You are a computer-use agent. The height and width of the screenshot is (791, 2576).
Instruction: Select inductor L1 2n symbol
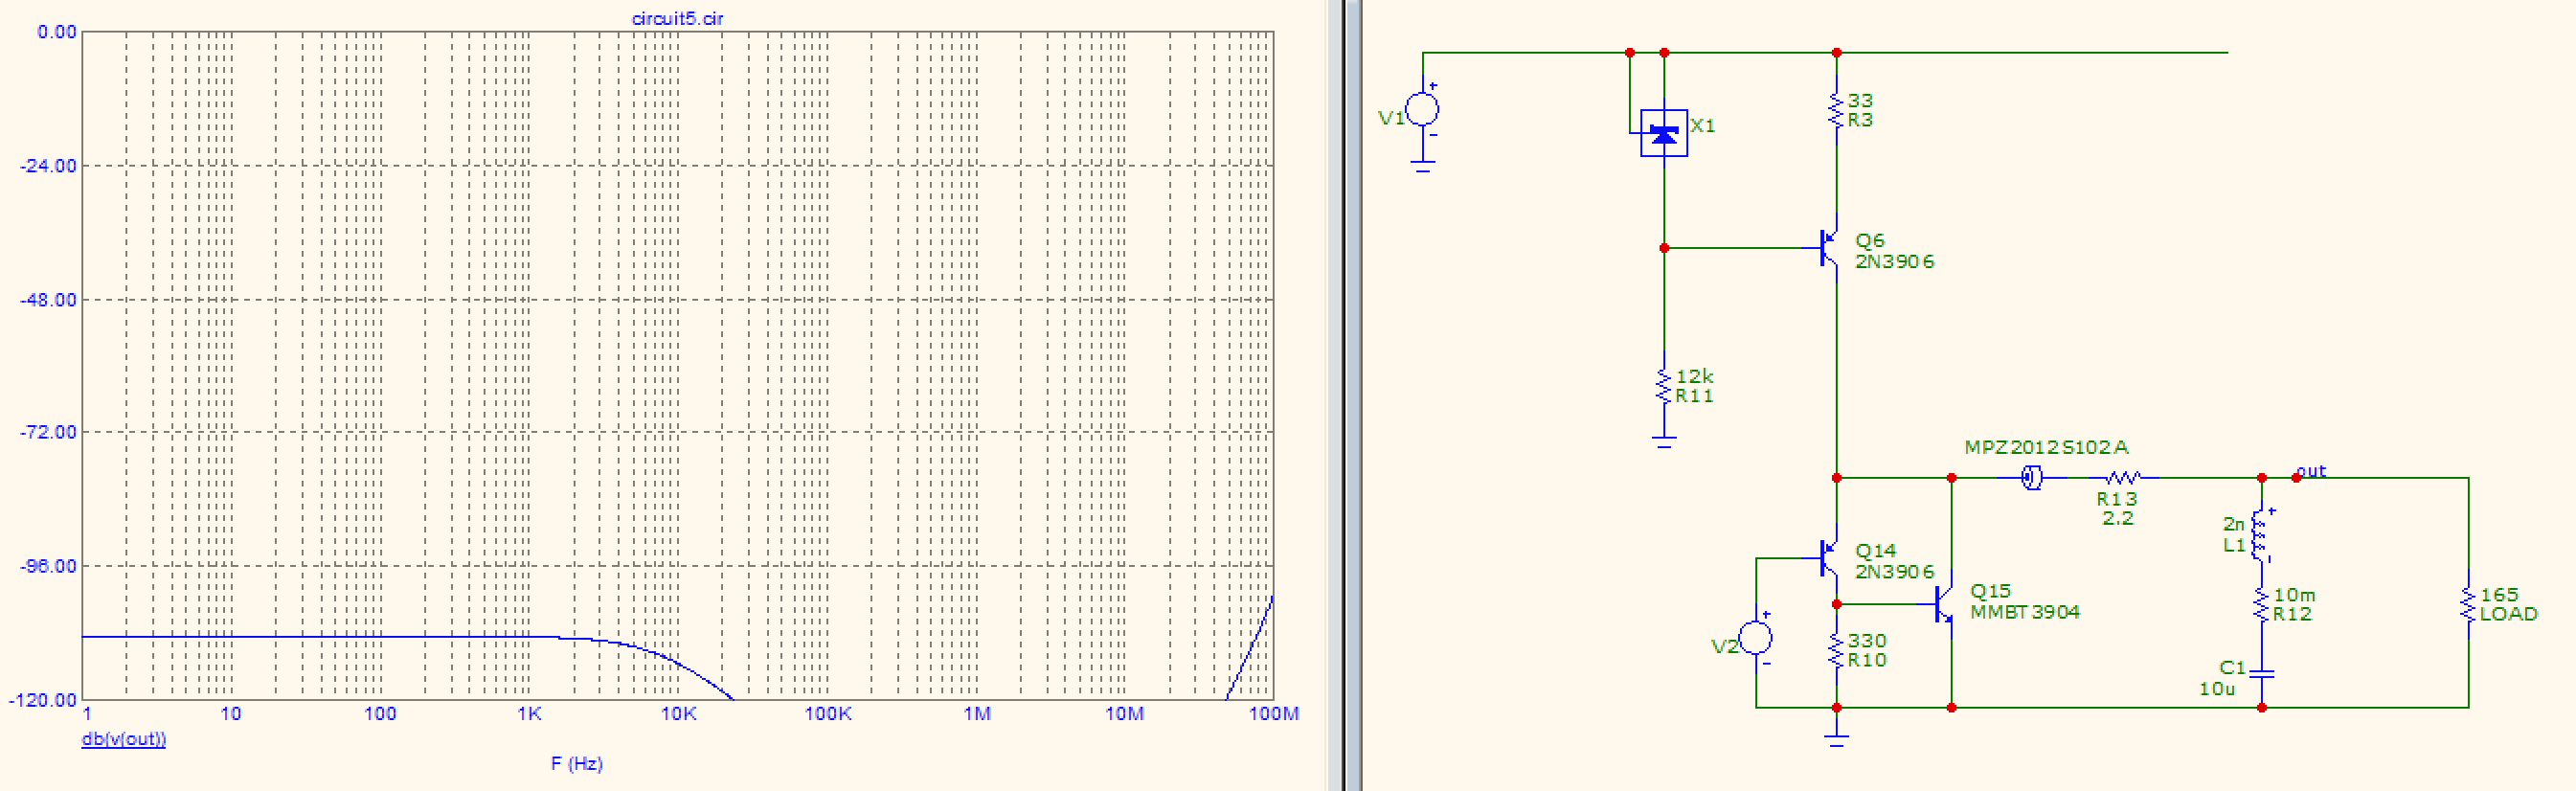(2261, 535)
